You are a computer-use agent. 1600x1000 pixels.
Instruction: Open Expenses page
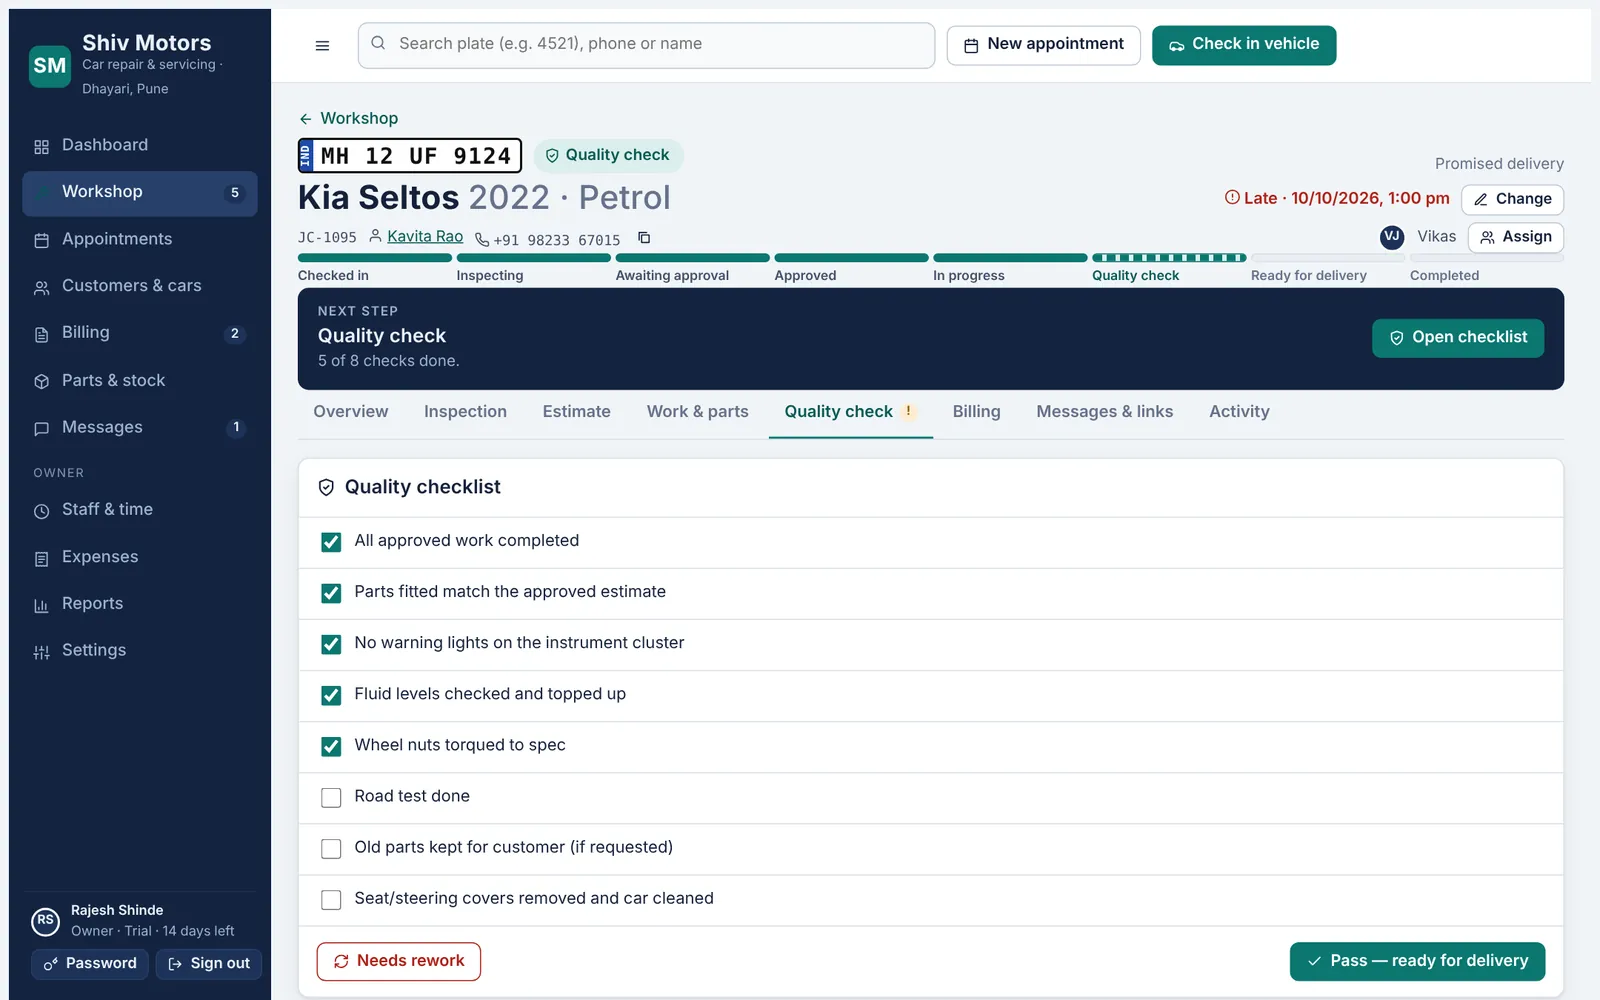point(140,557)
